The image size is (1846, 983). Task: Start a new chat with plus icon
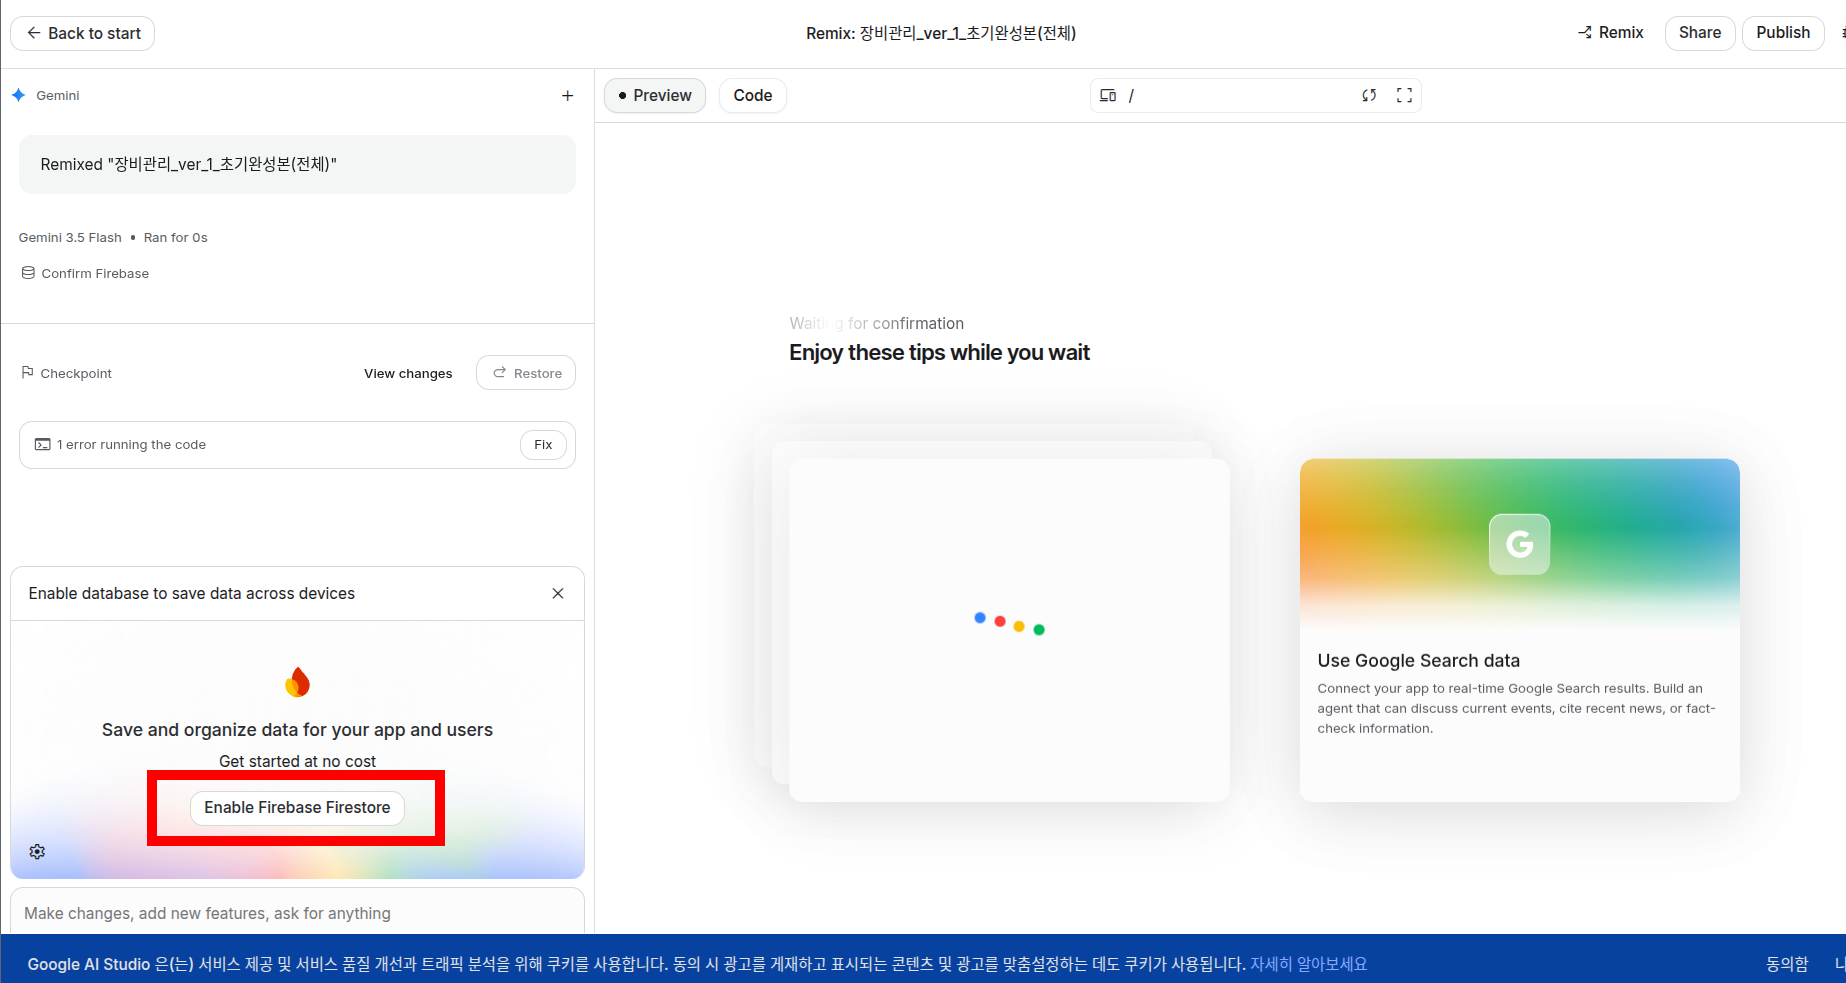click(x=568, y=96)
